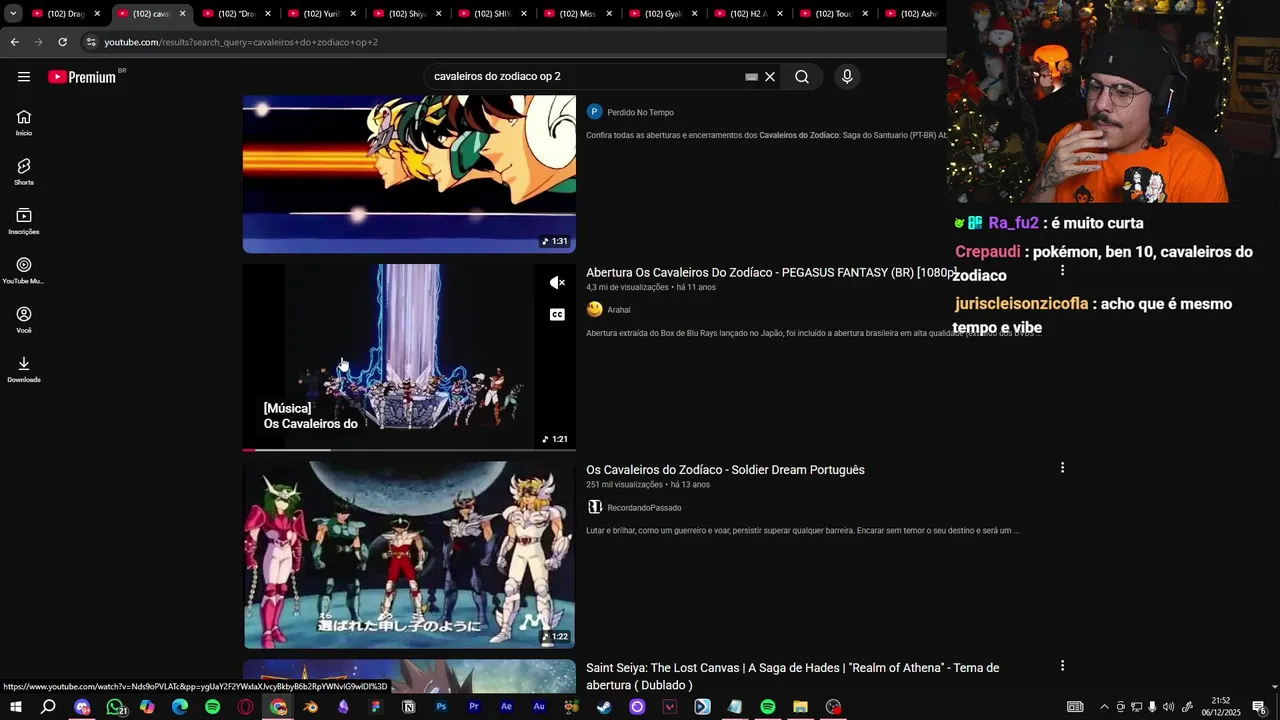The image size is (1280, 720).
Task: Switch to the "(102) Drag" tab
Action: 67,14
